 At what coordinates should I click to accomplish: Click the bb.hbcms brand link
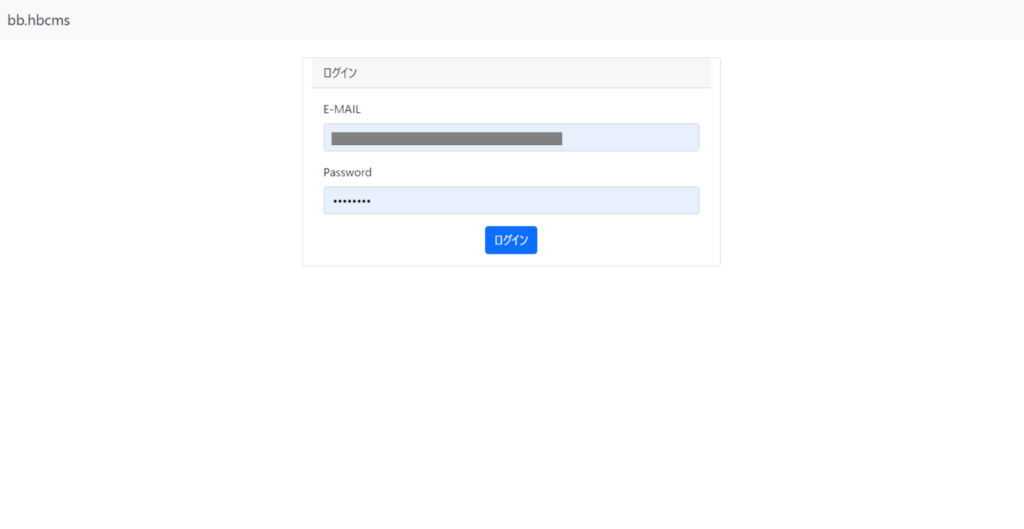pyautogui.click(x=39, y=20)
